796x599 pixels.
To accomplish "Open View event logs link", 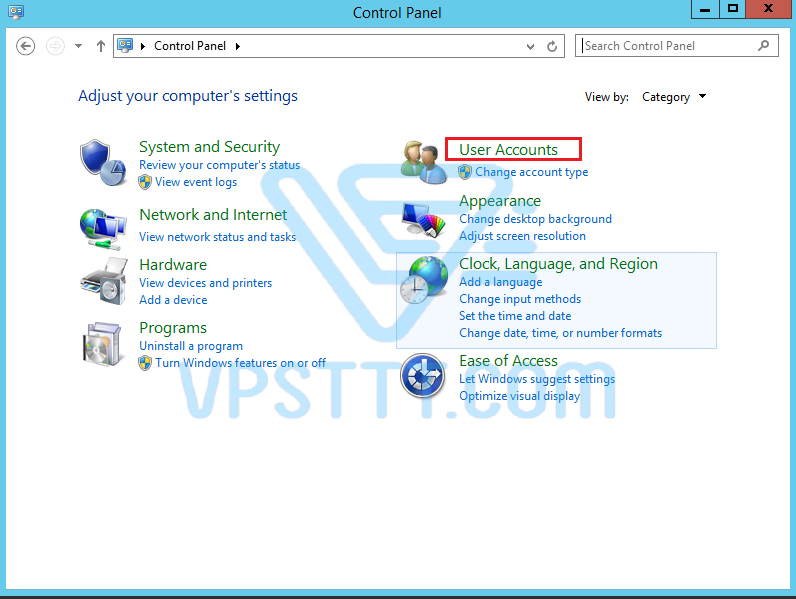I will pyautogui.click(x=196, y=182).
